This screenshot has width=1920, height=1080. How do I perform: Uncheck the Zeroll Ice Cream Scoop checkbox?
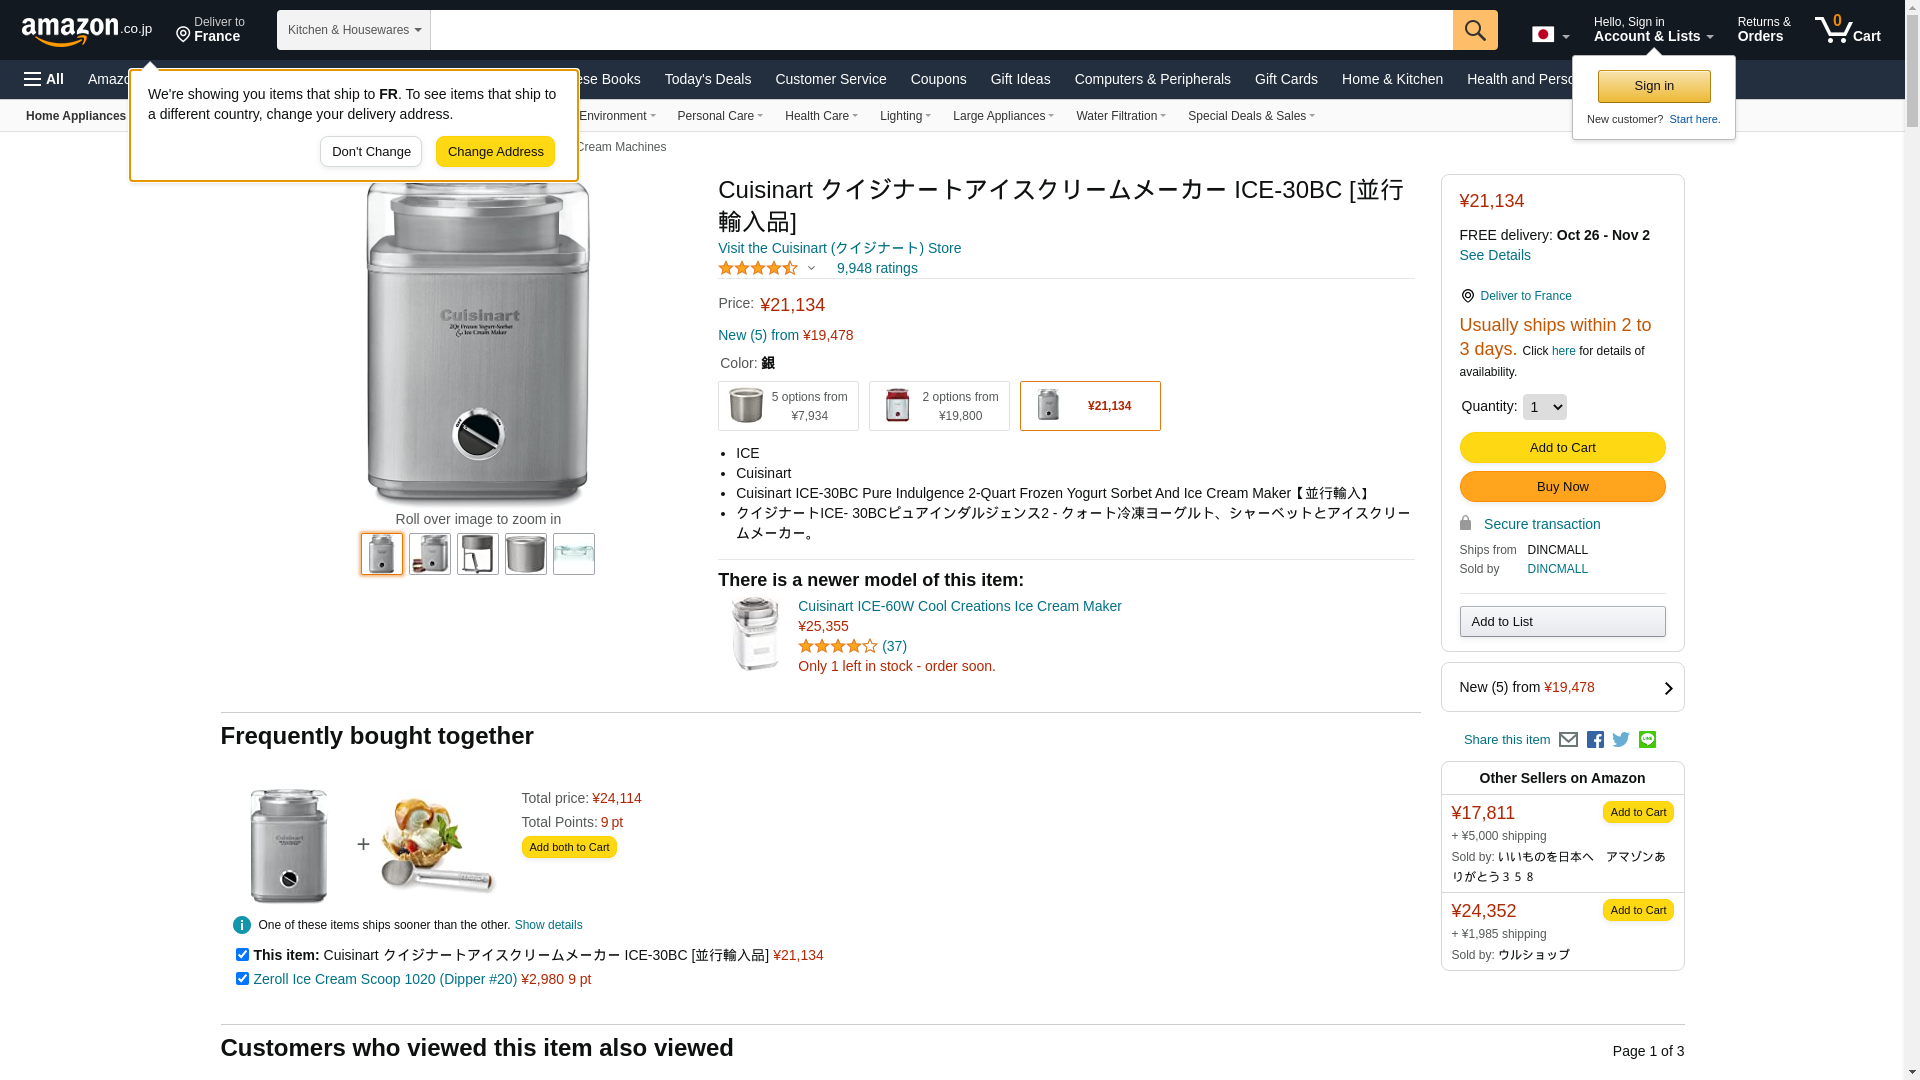242,979
